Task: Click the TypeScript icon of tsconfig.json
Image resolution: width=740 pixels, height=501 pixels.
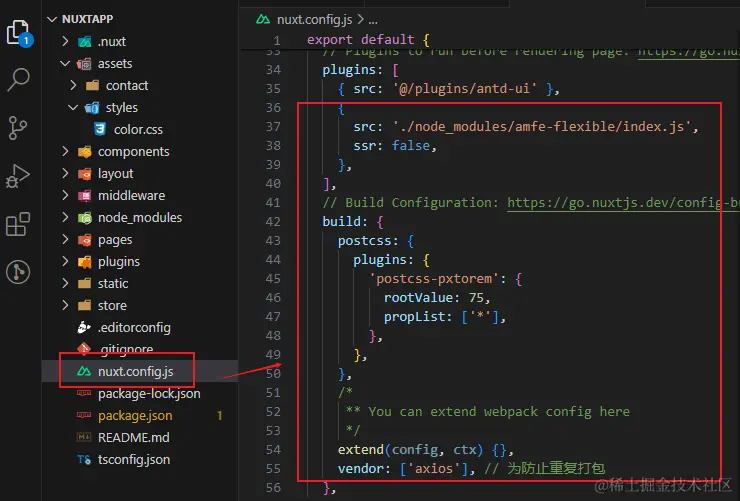Action: tap(84, 459)
